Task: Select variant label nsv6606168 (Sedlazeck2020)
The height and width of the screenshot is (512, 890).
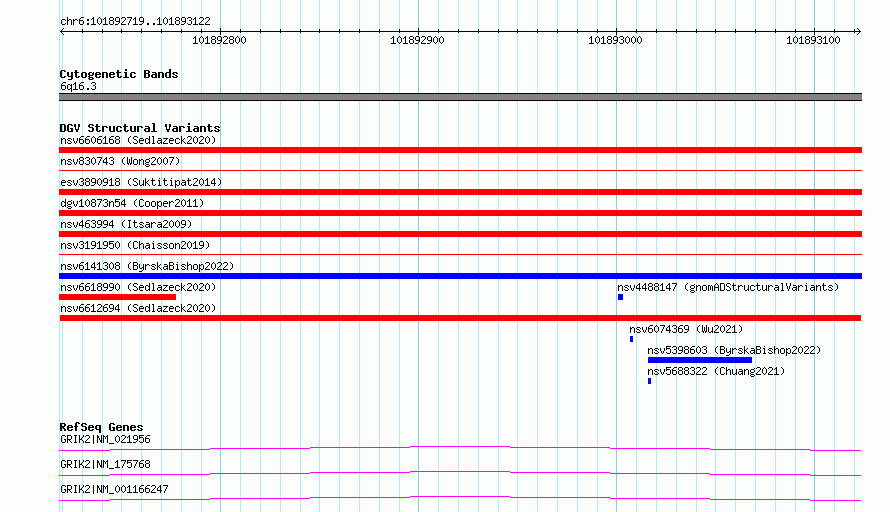Action: coord(138,140)
